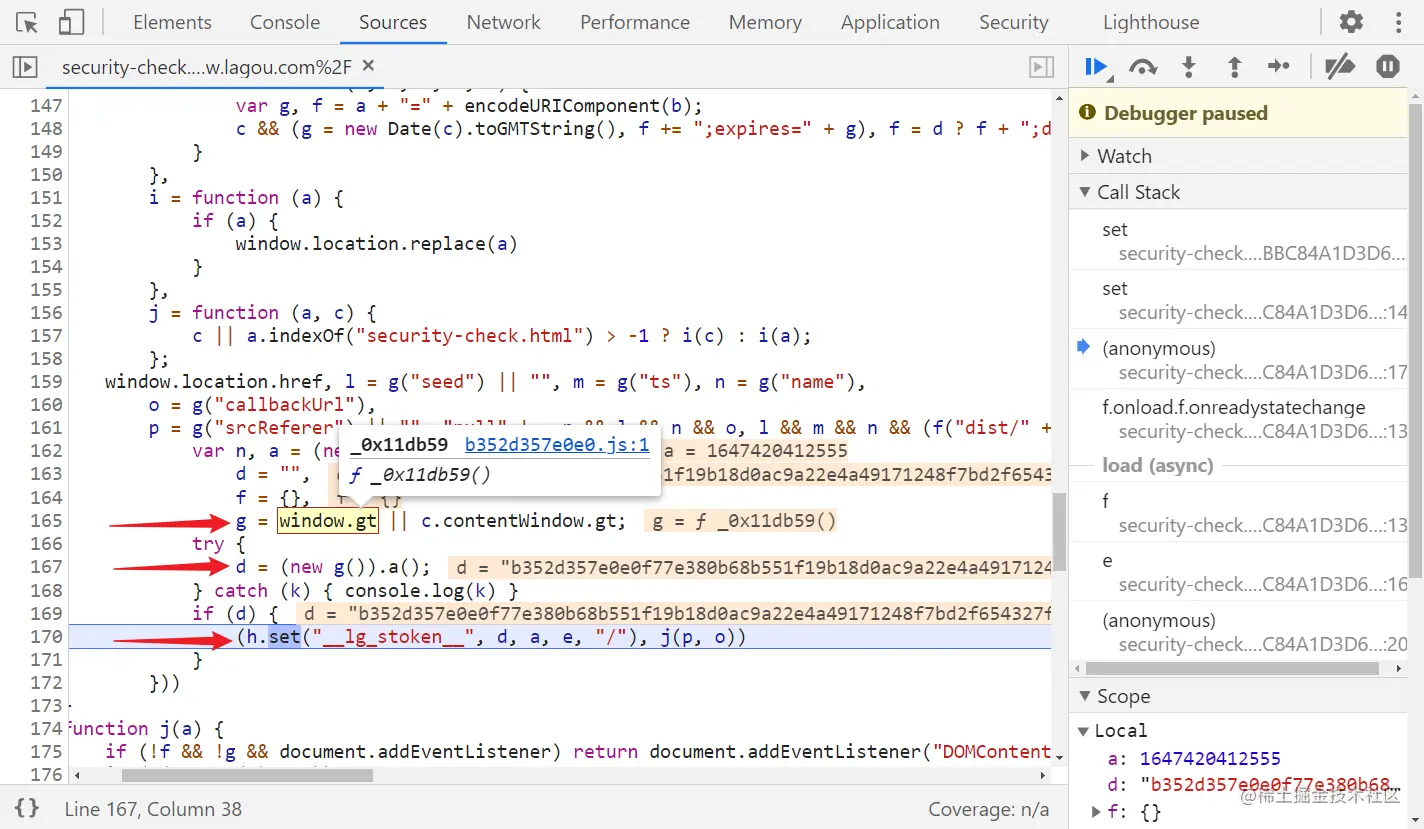
Task: Open the Network tab
Action: tap(504, 22)
